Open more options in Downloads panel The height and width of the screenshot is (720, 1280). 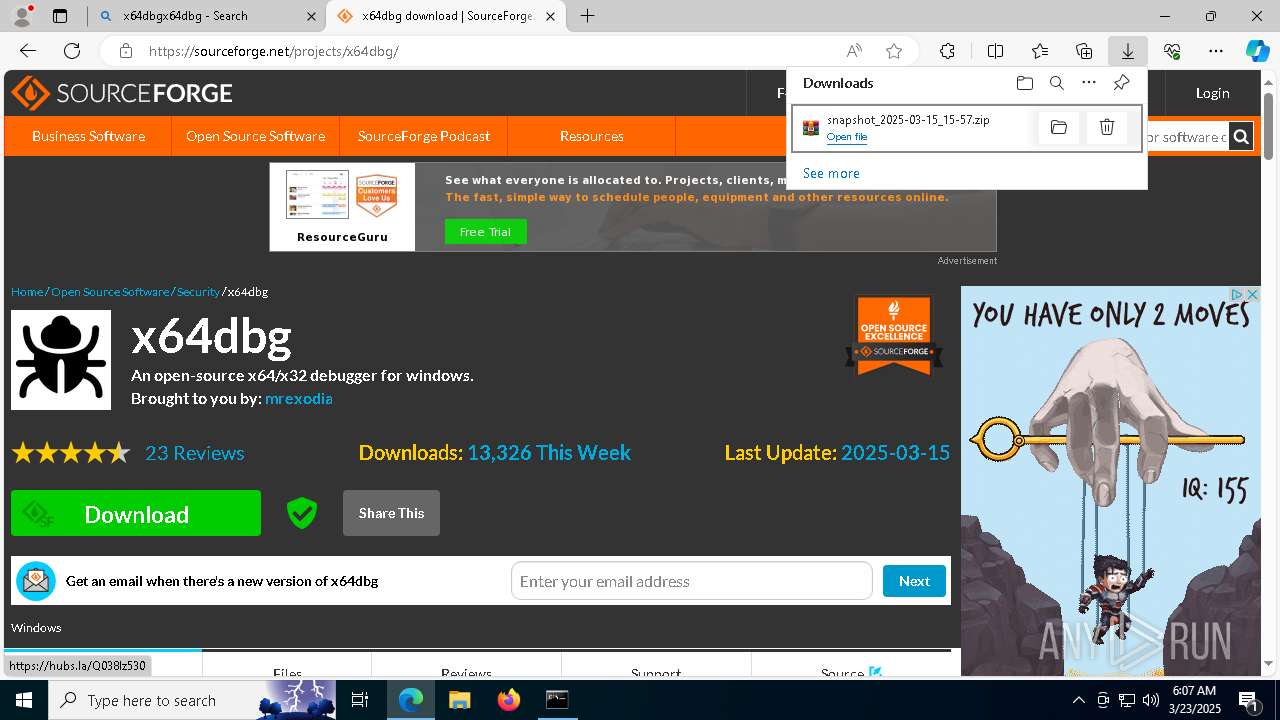[x=1089, y=83]
